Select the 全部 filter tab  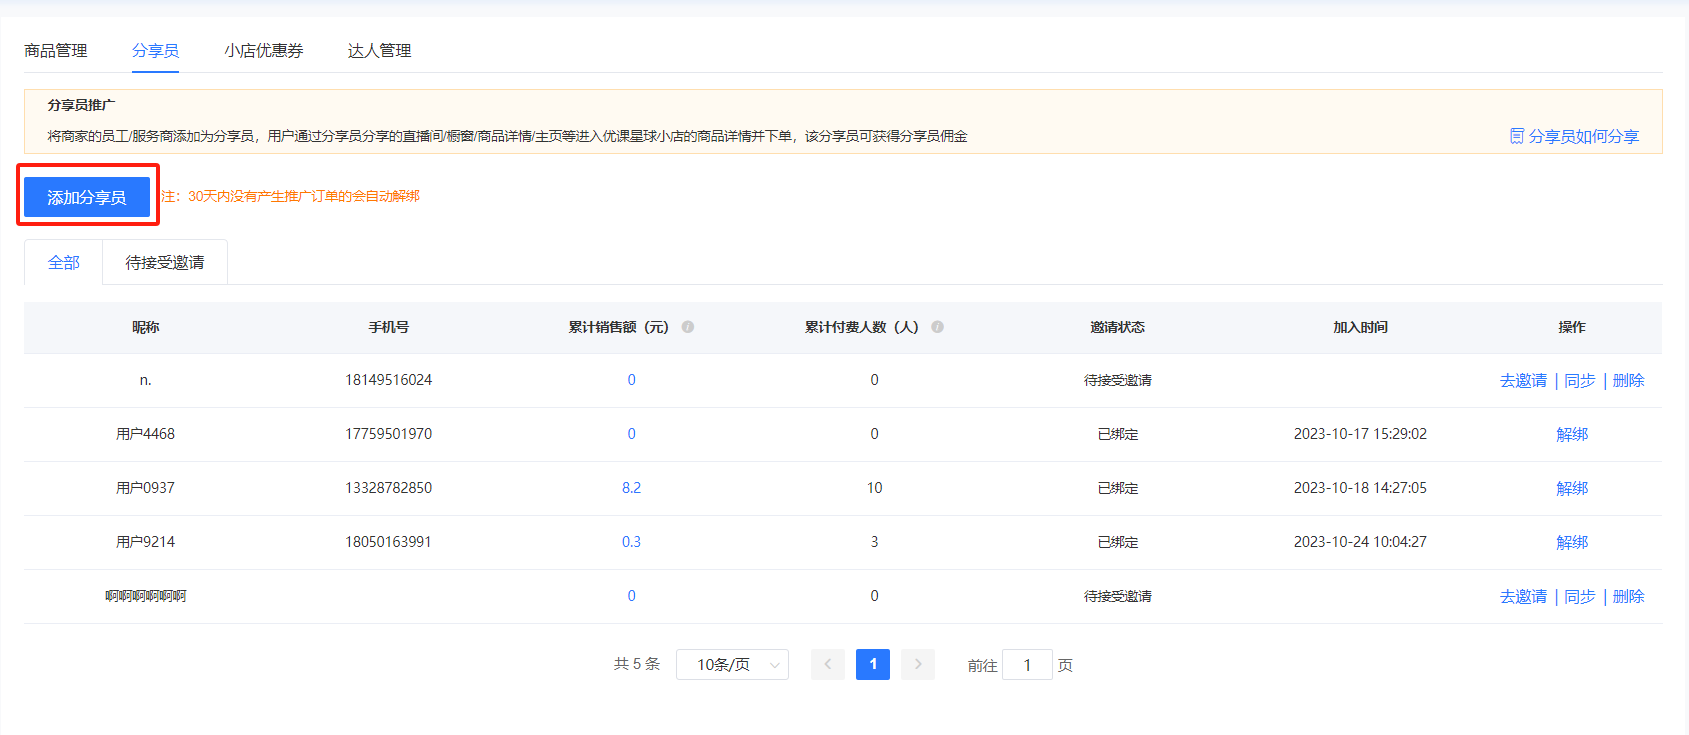[x=64, y=262]
